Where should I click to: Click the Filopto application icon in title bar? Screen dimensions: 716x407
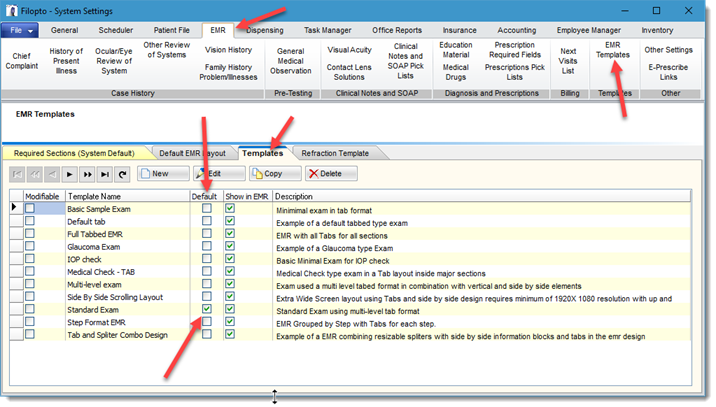point(11,11)
